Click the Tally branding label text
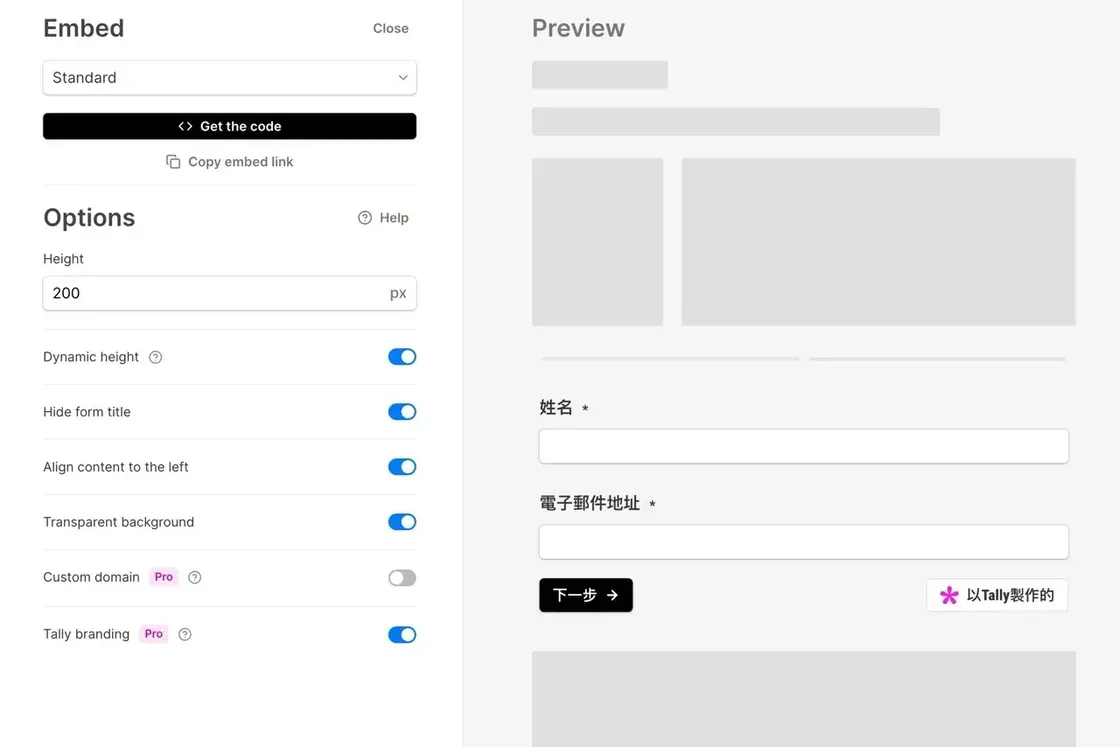 [86, 634]
